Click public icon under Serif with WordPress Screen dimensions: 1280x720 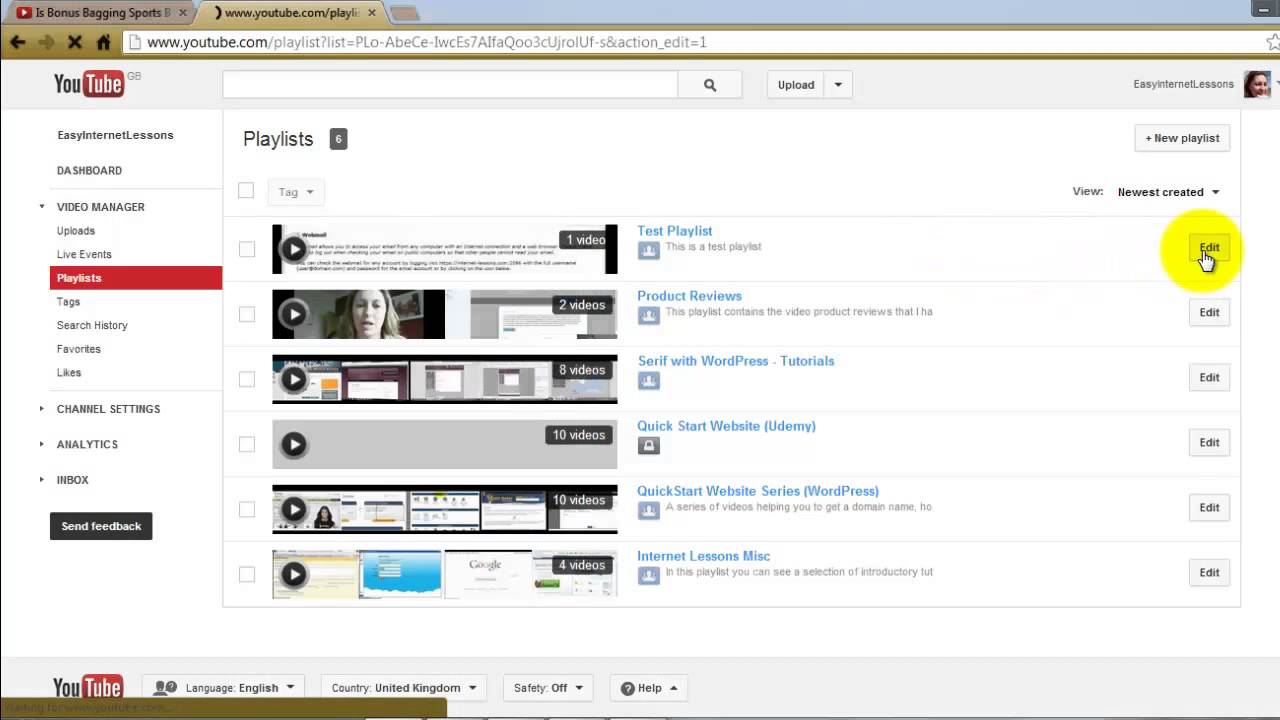tap(649, 380)
